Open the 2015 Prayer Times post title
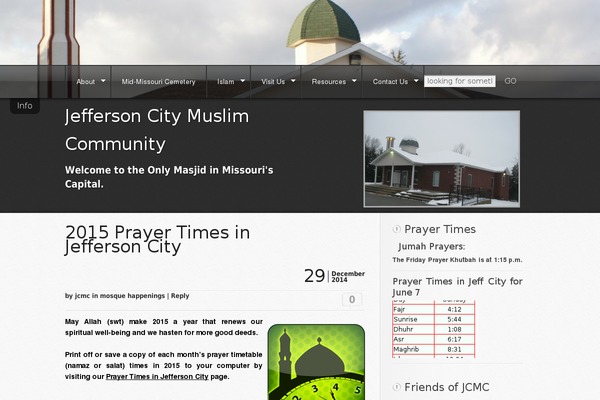 tap(157, 239)
